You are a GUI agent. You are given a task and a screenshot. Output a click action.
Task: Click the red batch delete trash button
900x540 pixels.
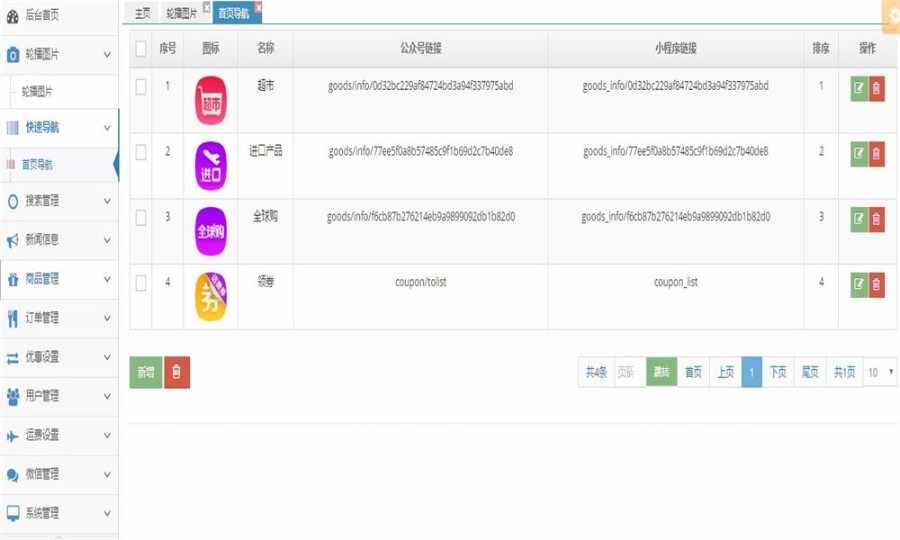[177, 372]
